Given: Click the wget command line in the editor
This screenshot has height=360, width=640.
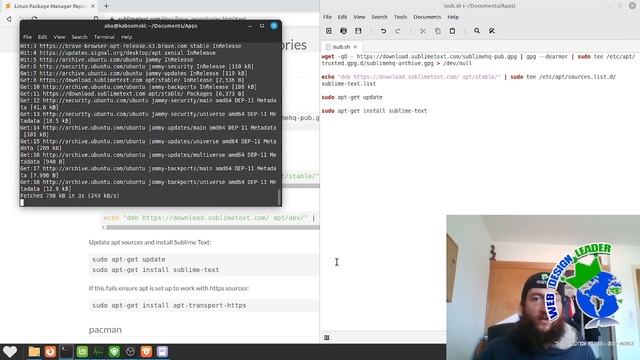Looking at the screenshot, I should tap(478, 60).
